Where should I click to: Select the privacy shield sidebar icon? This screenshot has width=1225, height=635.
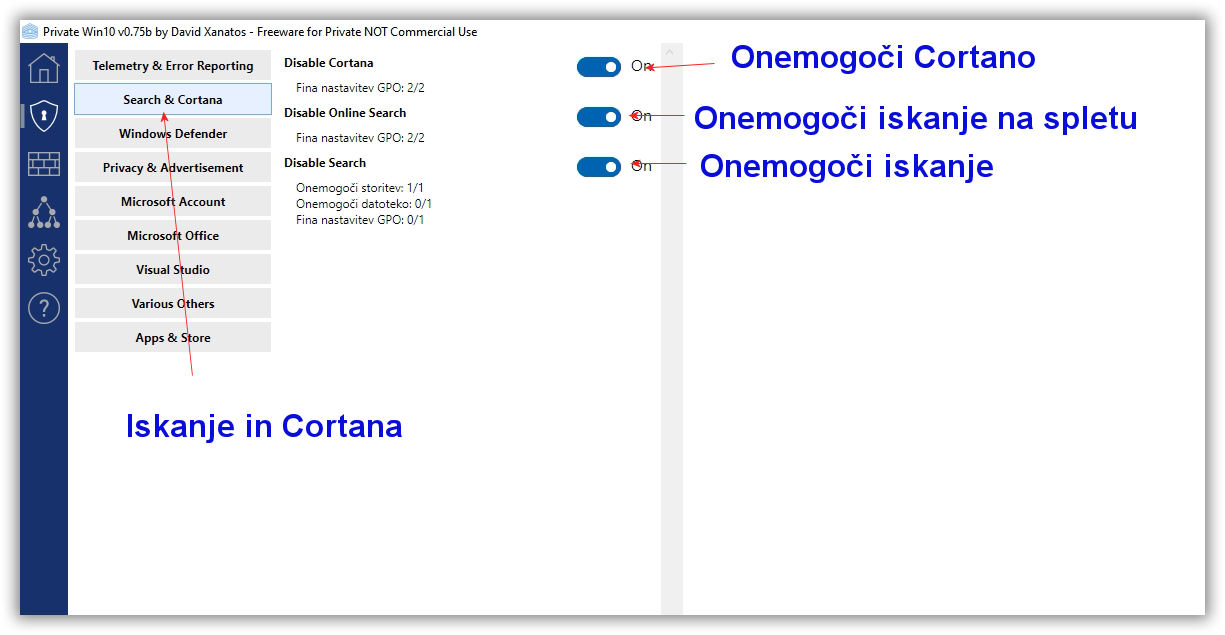click(x=44, y=116)
